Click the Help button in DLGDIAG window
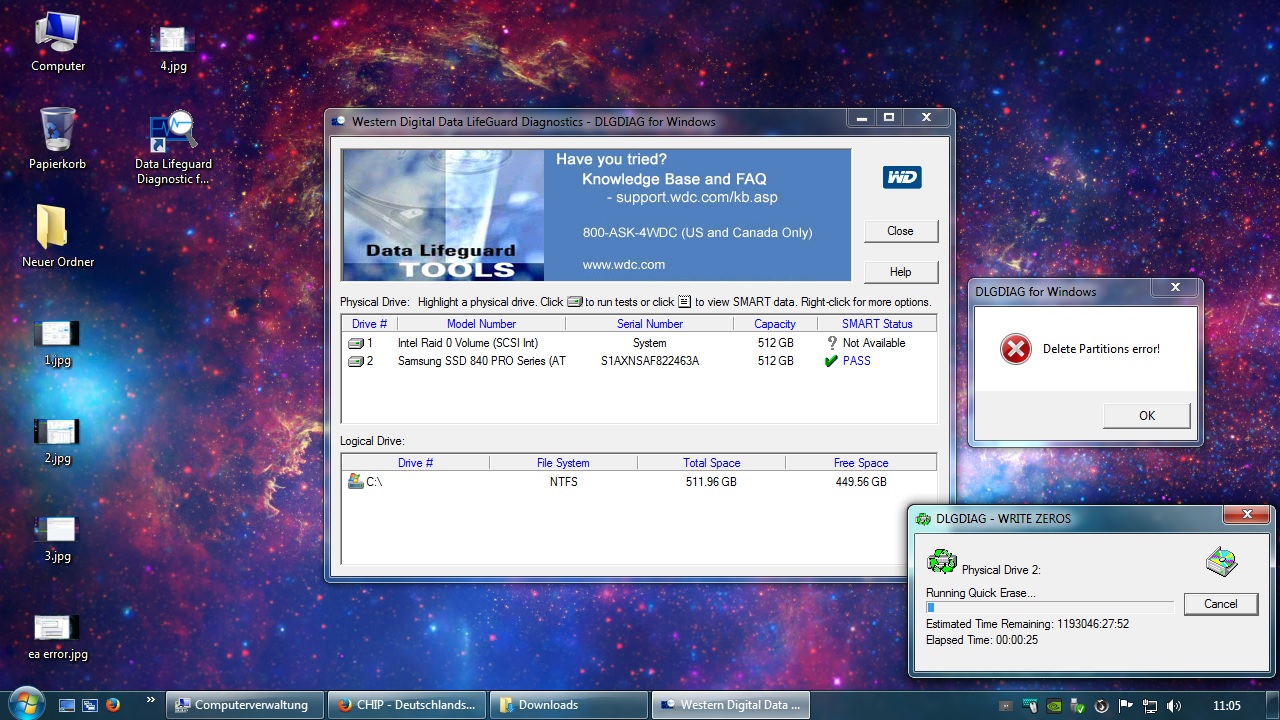Screen dimensions: 1280x720 (x=901, y=272)
